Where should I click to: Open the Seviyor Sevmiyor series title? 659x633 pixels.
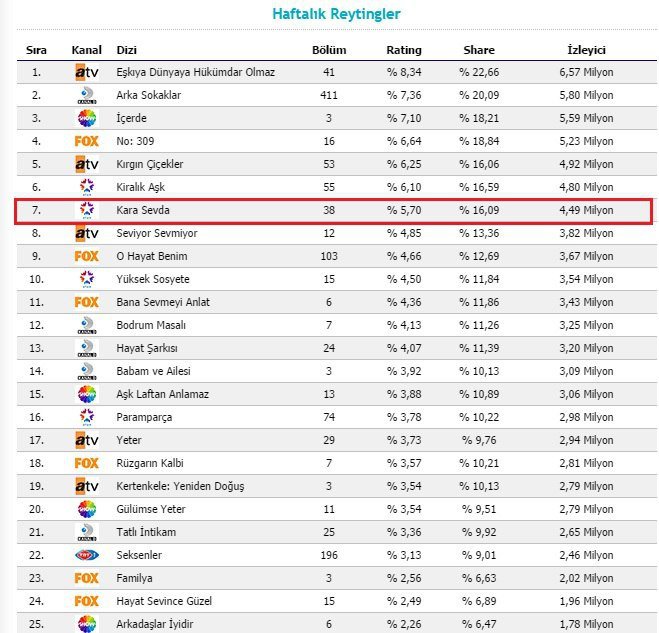click(x=157, y=233)
